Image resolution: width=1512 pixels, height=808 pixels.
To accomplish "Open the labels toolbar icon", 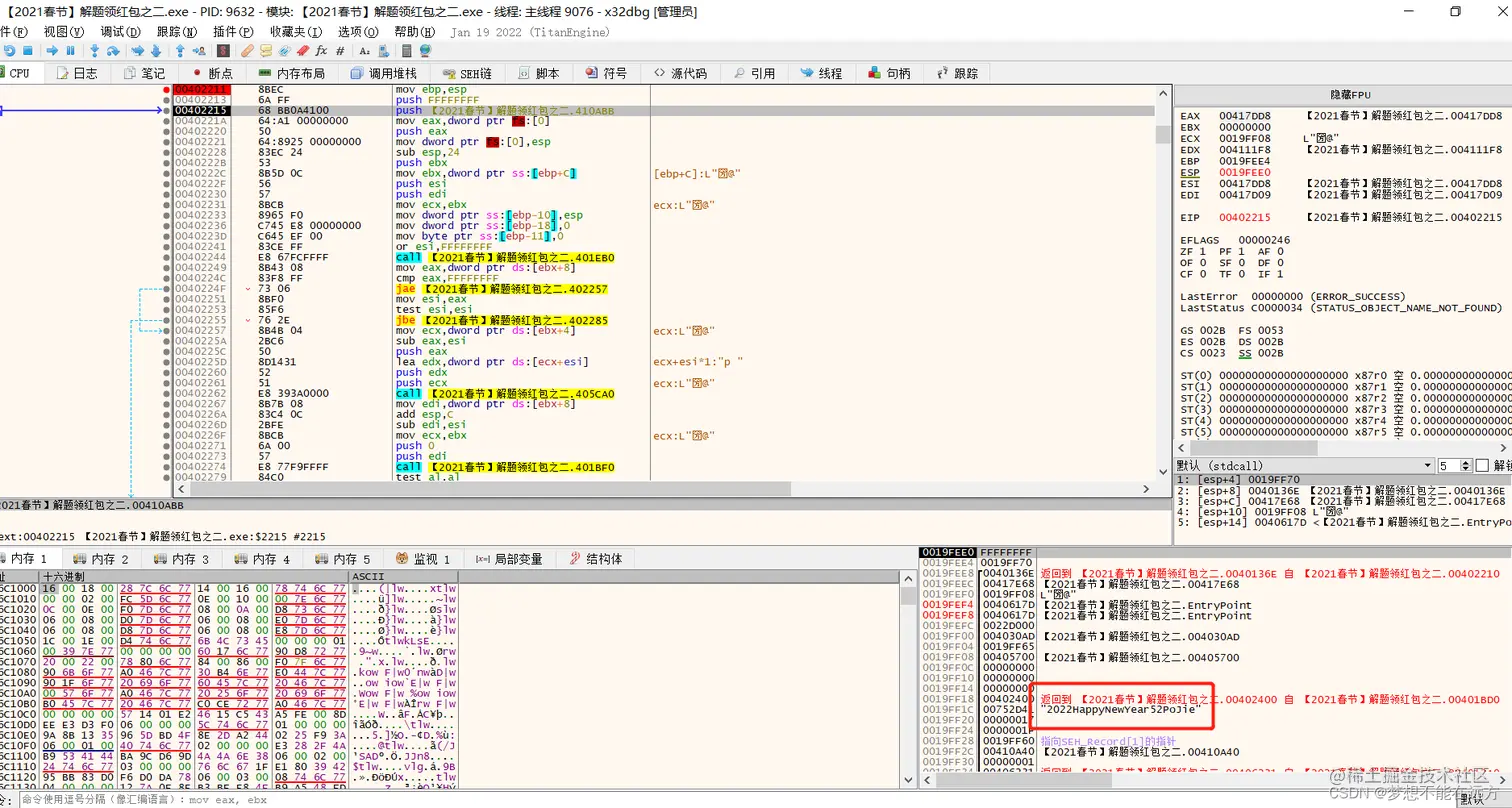I will [285, 50].
